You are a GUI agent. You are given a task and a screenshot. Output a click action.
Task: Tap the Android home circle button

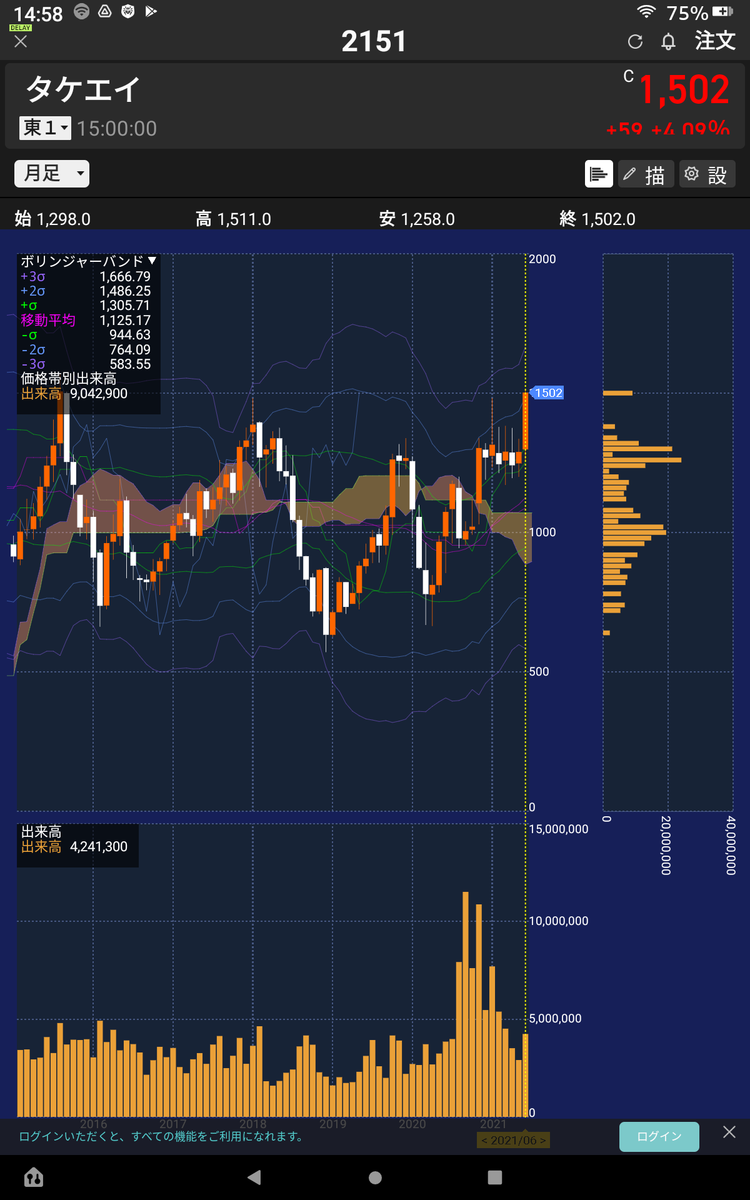click(x=375, y=1177)
